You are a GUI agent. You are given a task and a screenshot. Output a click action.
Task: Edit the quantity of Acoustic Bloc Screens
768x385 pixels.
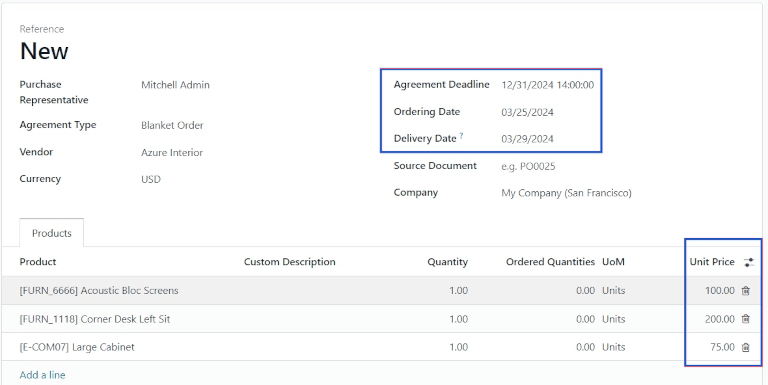tap(458, 290)
